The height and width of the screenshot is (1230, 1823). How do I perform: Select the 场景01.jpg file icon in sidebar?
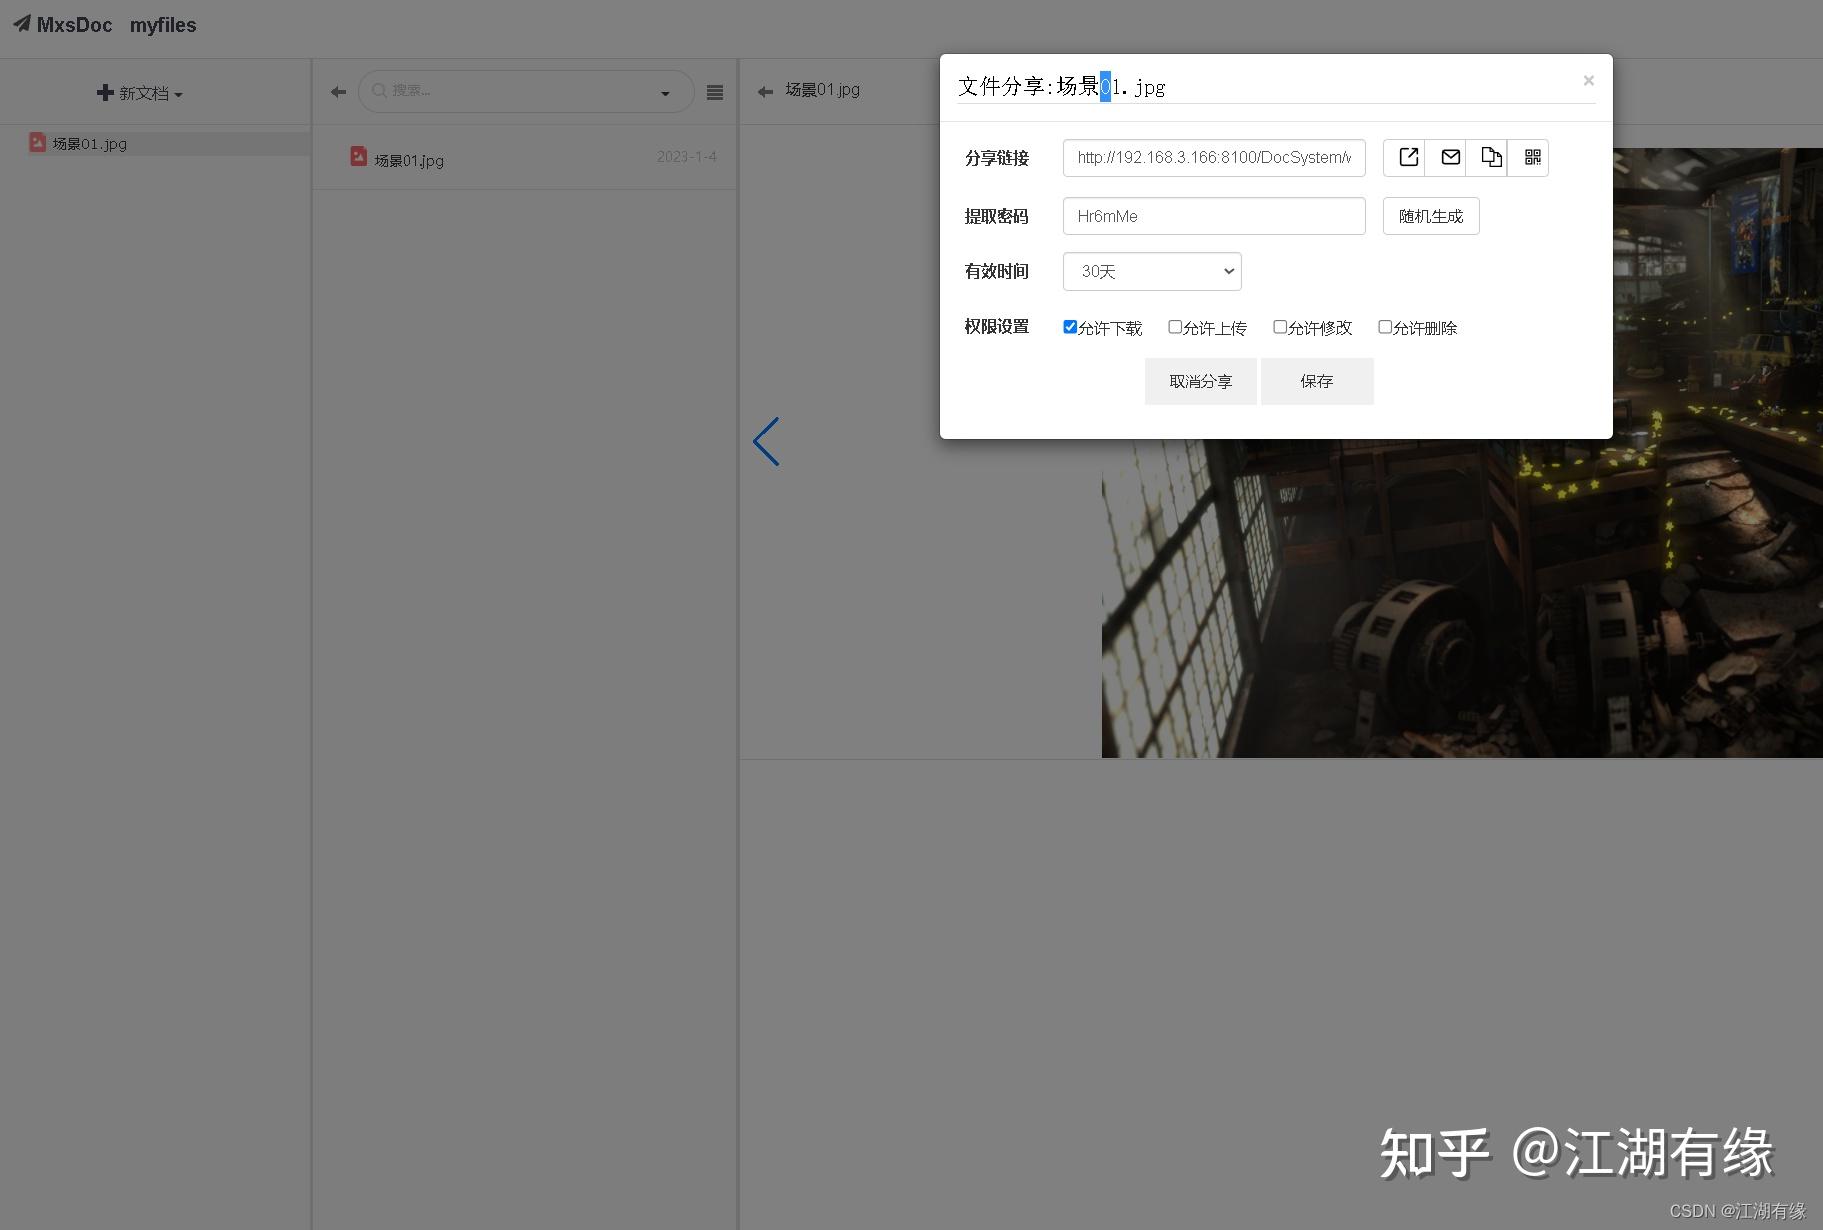[x=37, y=143]
